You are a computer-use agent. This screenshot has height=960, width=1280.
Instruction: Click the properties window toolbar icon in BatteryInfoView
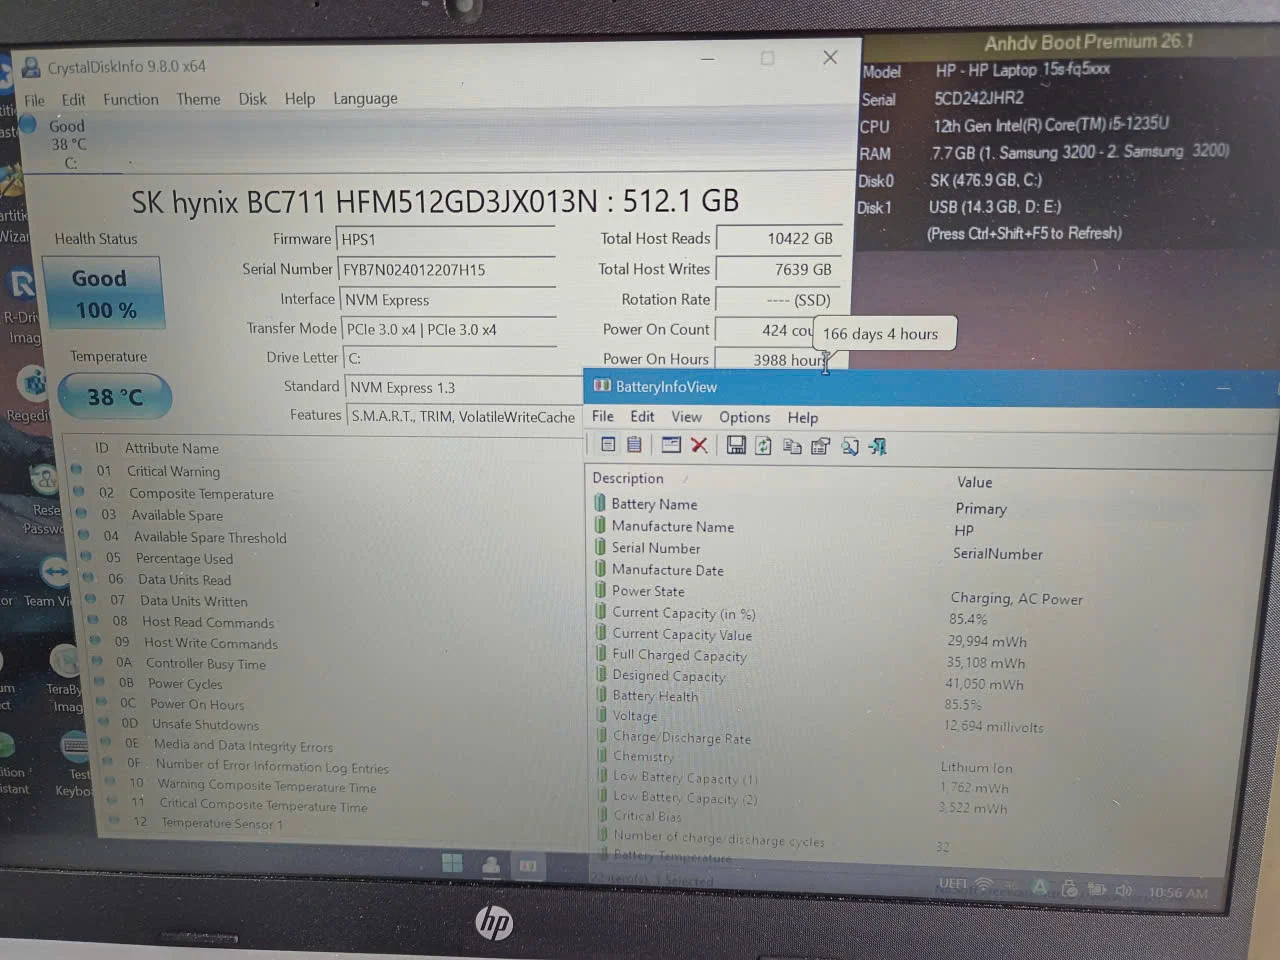(671, 445)
